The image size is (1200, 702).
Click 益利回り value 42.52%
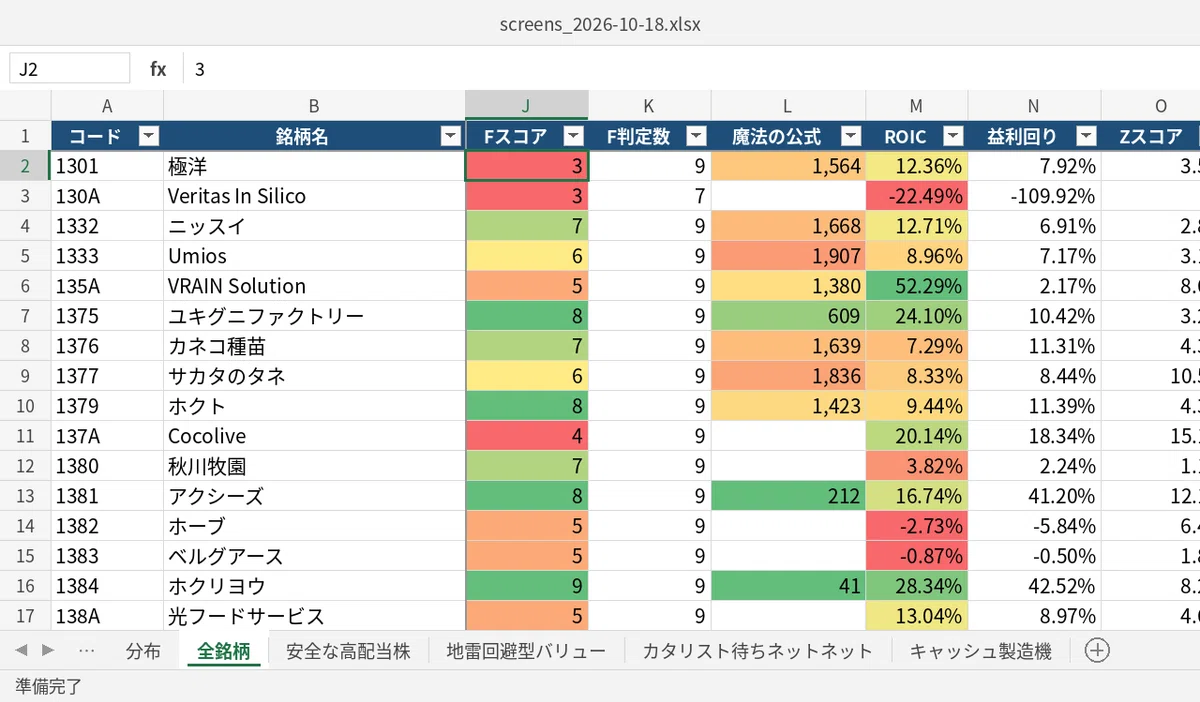tap(1034, 586)
